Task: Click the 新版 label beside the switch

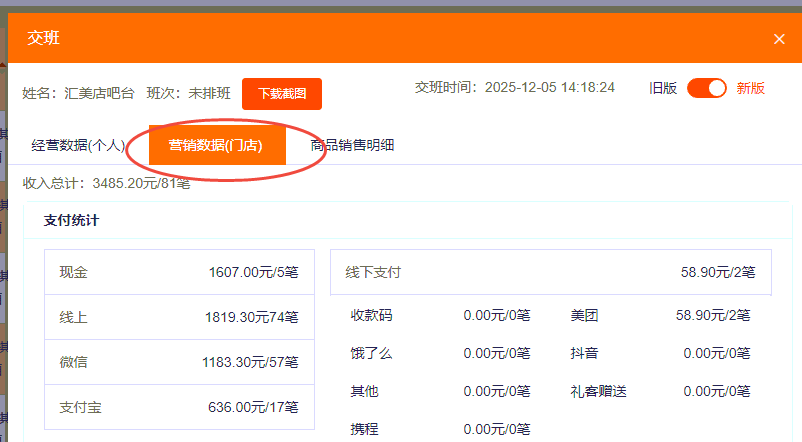Action: click(x=751, y=88)
